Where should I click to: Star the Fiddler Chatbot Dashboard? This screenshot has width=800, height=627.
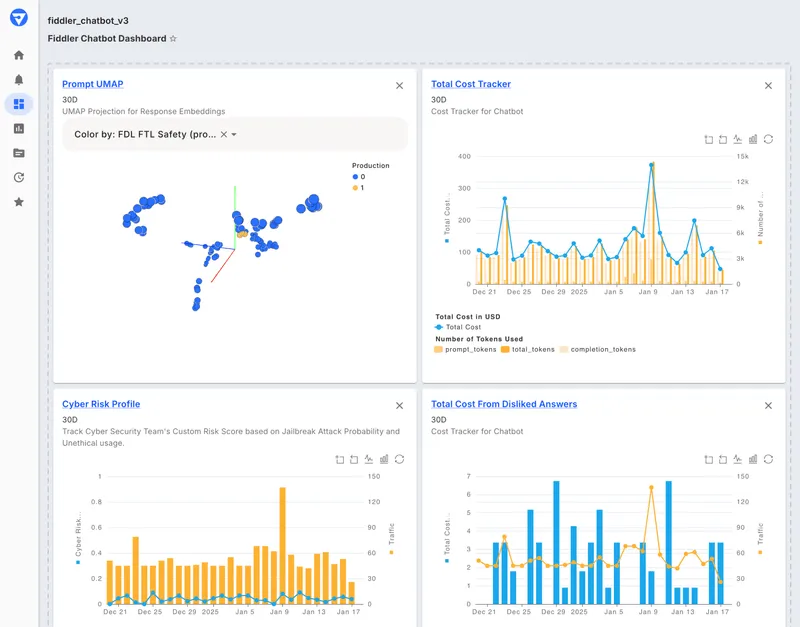pyautogui.click(x=172, y=38)
